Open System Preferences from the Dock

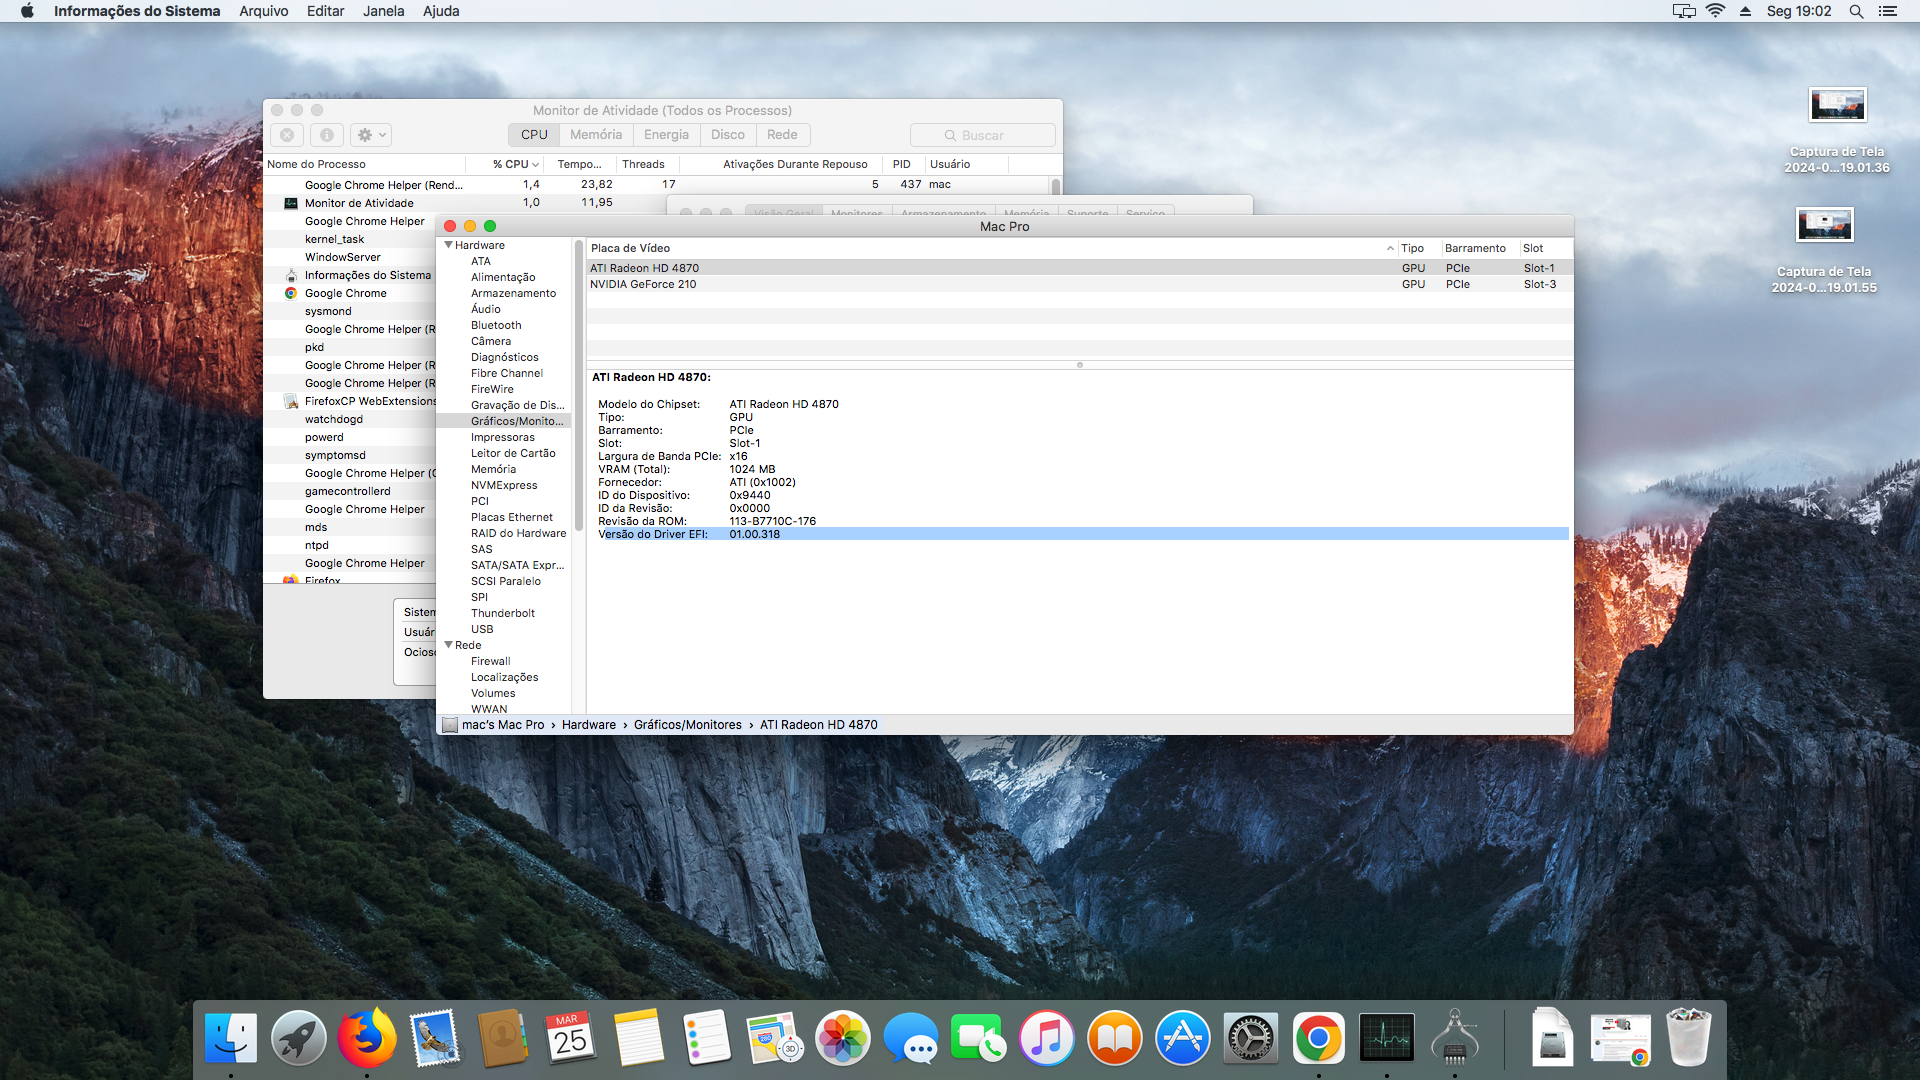pos(1250,1039)
